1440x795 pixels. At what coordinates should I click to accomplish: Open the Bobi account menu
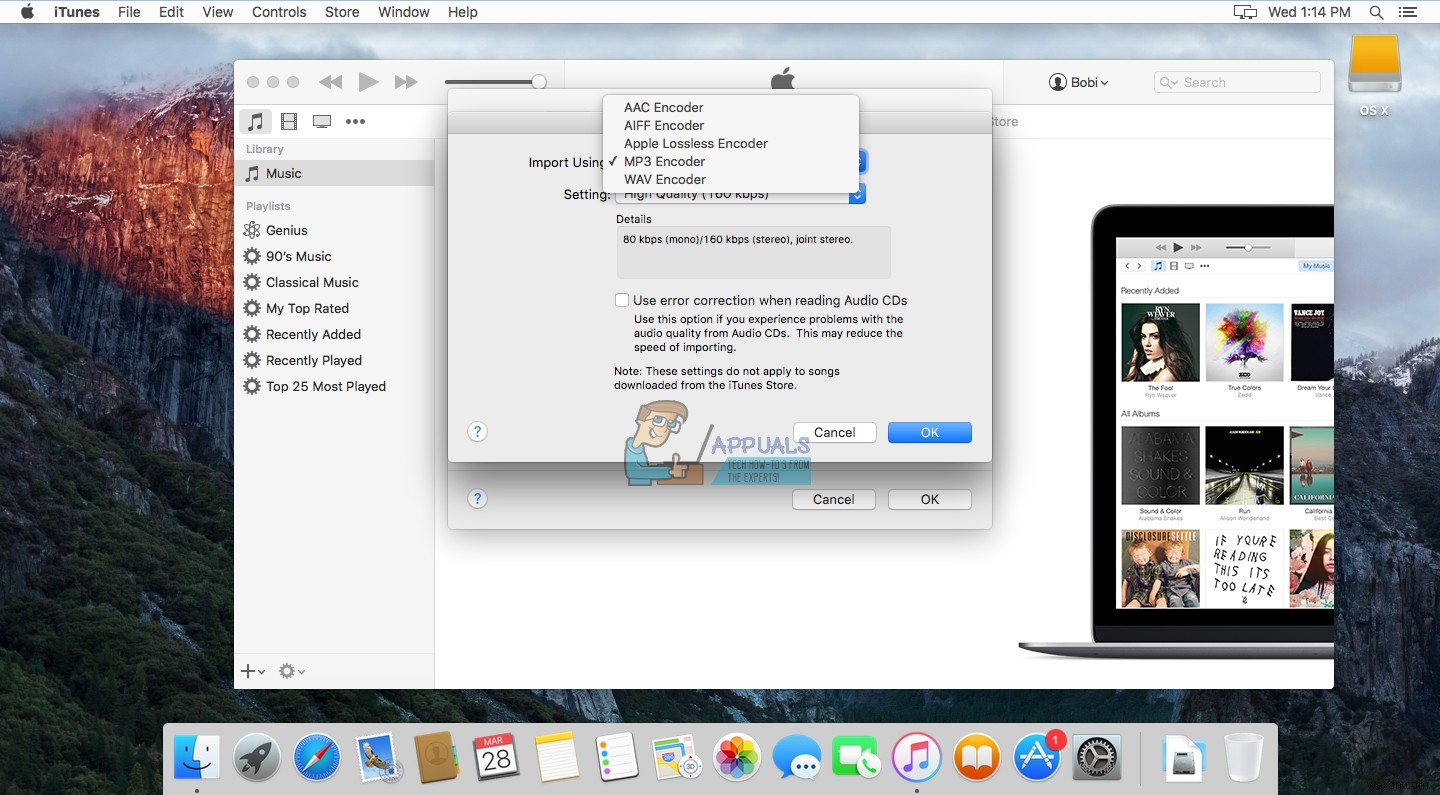point(1079,82)
